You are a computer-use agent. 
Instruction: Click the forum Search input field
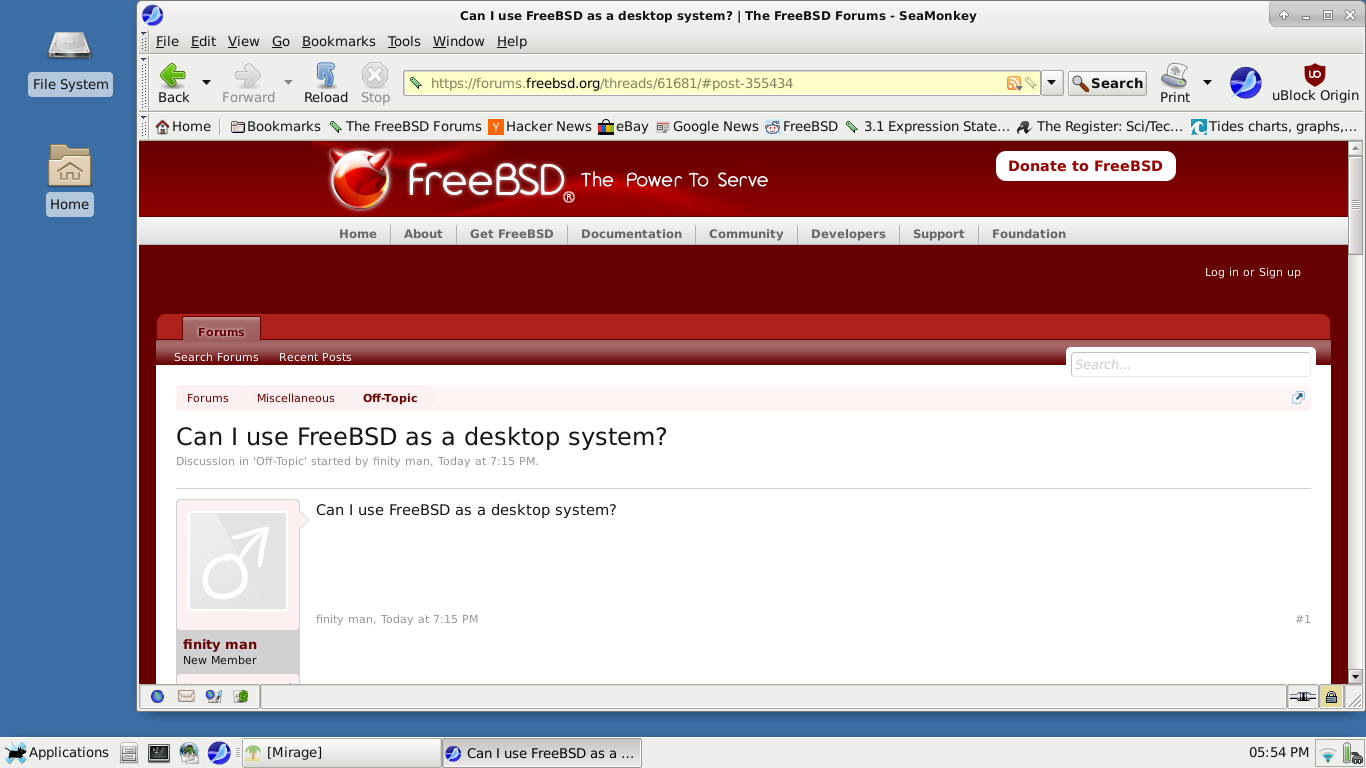click(x=1190, y=365)
